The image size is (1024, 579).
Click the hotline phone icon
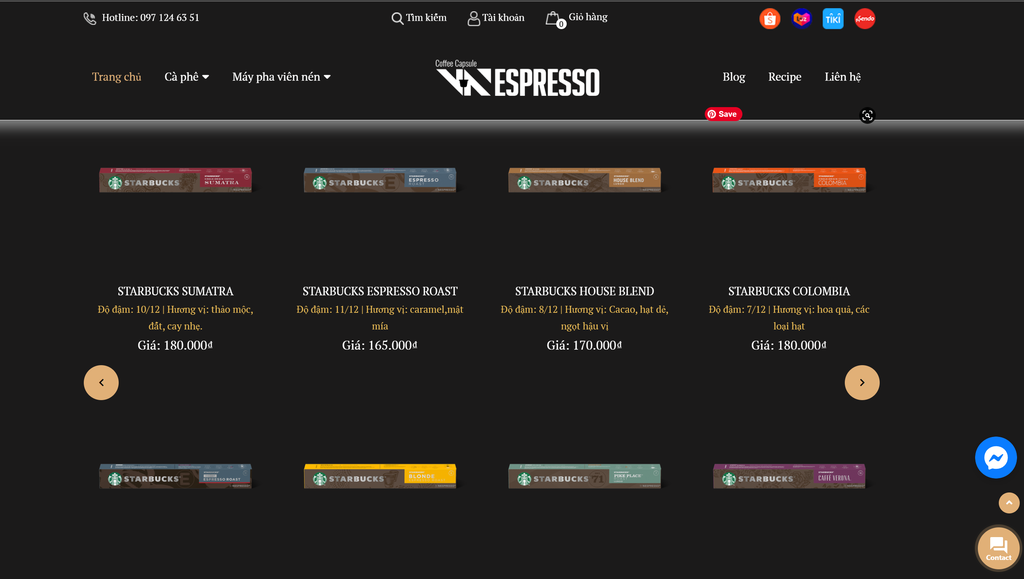pos(89,18)
